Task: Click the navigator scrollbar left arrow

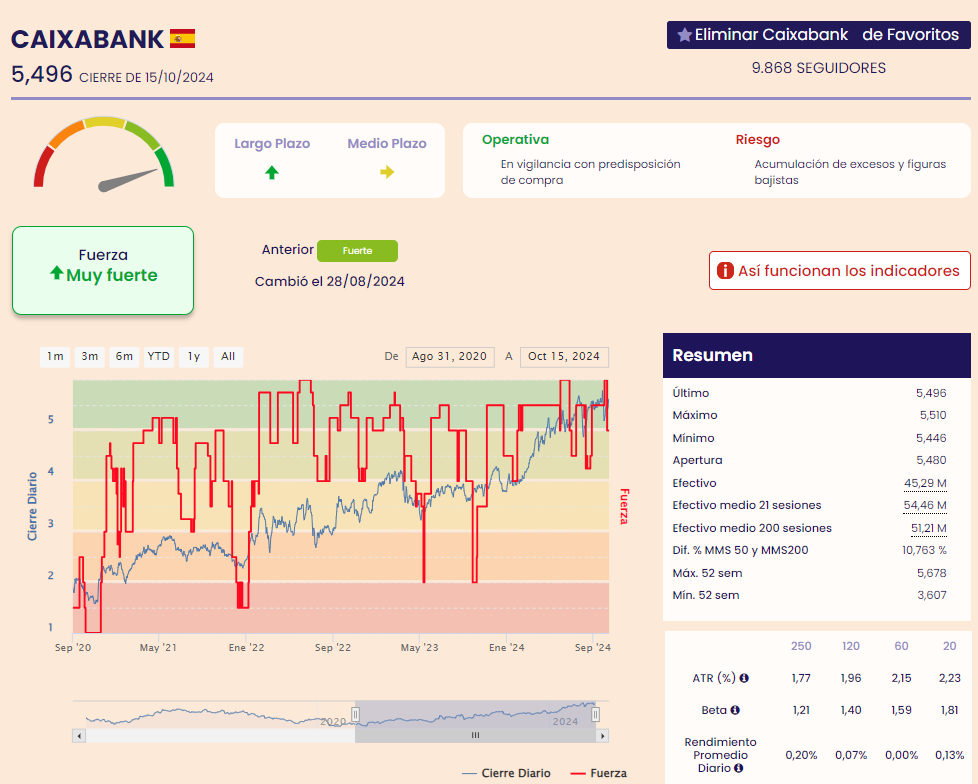Action: (79, 736)
